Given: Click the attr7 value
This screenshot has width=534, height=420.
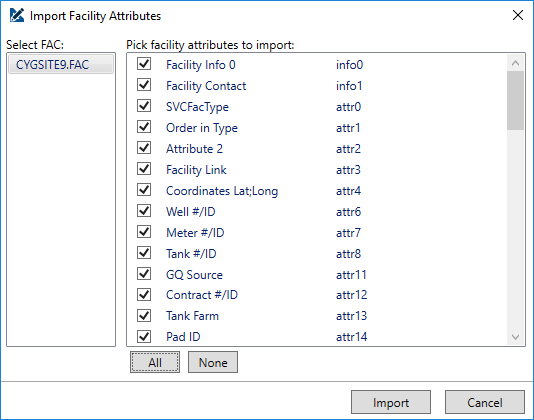Looking at the screenshot, I should click(x=348, y=233).
